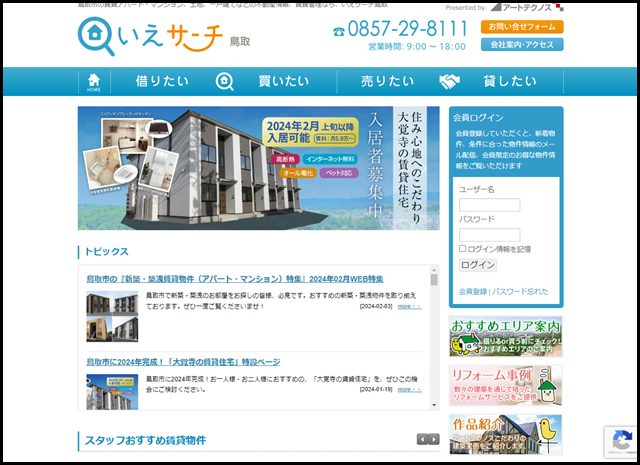Click the previous arrow in スタッフおすすめ賃貸物件

coord(422,439)
